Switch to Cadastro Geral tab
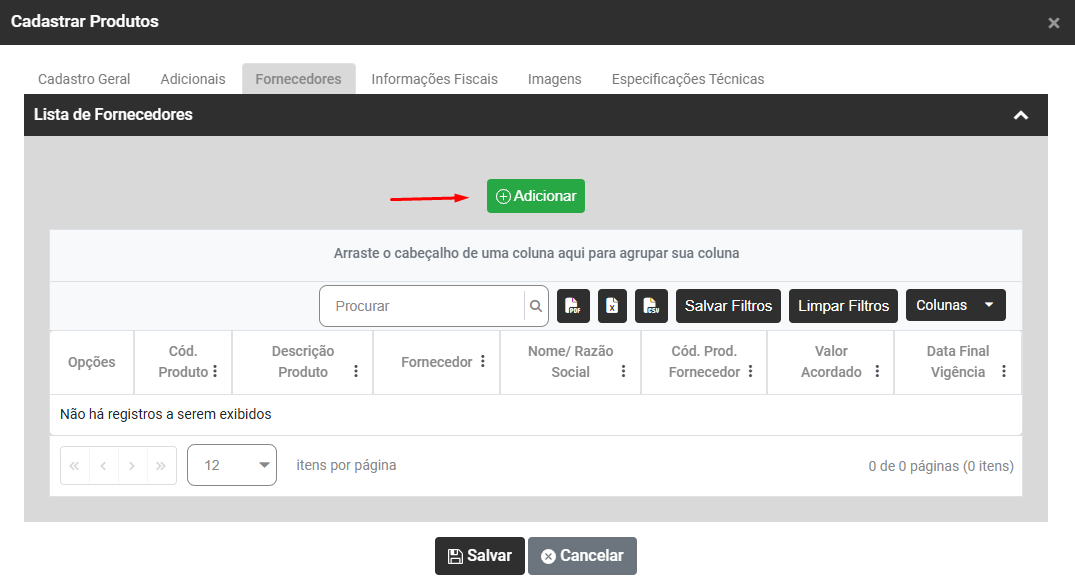The image size is (1075, 588). 84,79
